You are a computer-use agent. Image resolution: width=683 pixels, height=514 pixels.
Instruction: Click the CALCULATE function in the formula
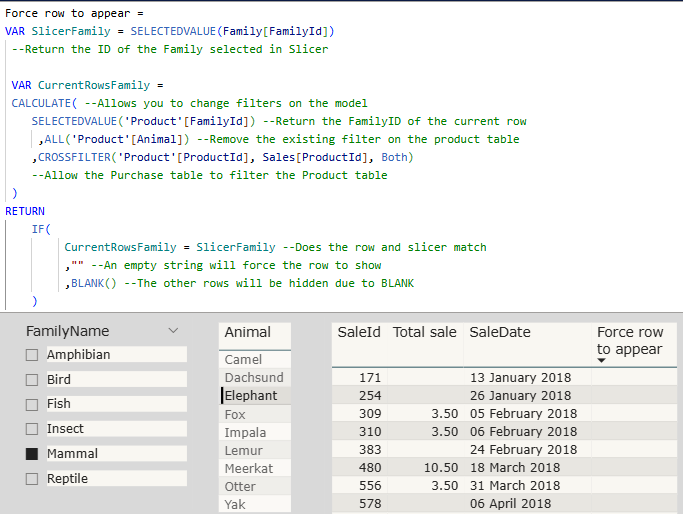(x=41, y=103)
